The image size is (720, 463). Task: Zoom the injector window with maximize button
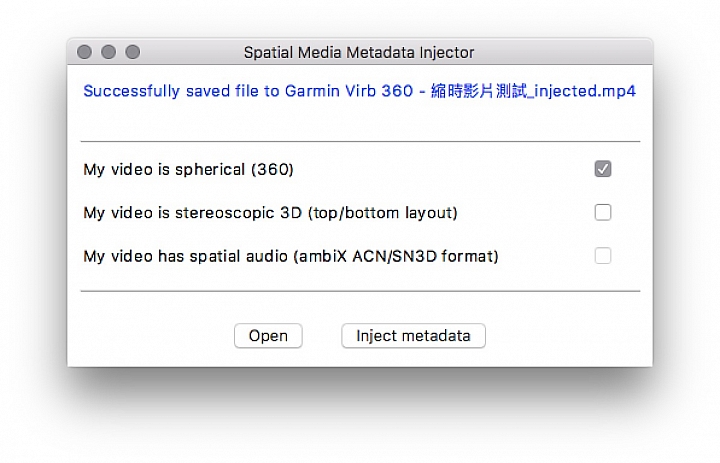(x=132, y=52)
